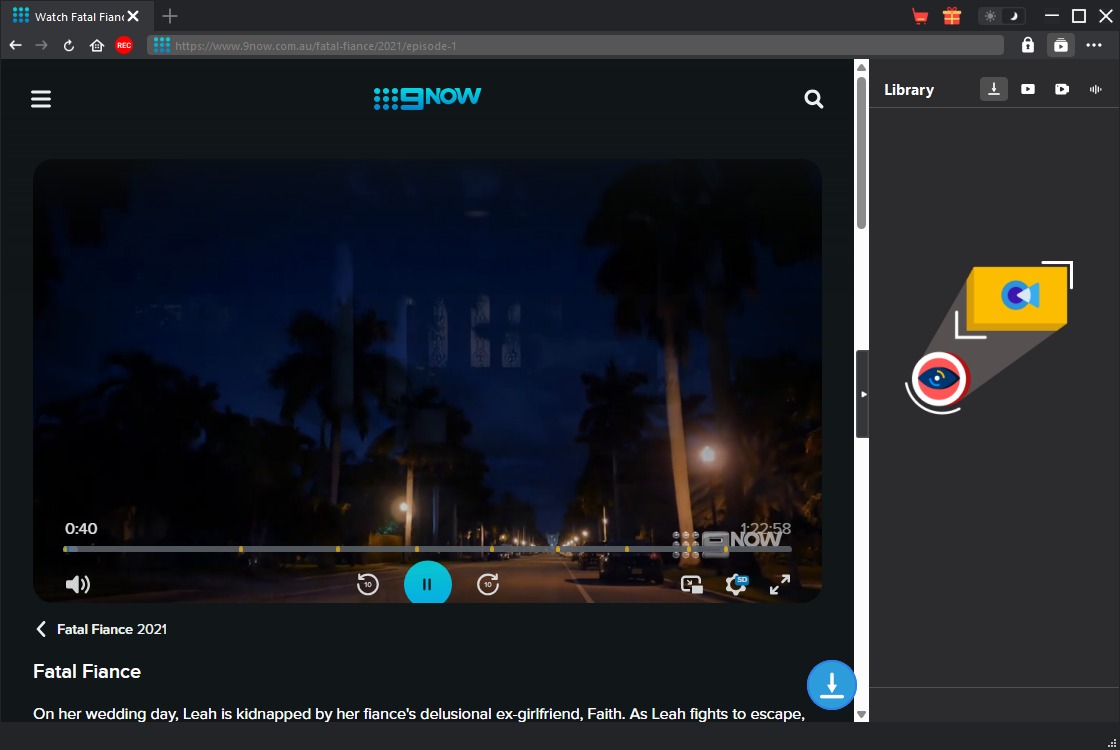Screen dimensions: 1120x750
Task: Open the shopping cart icon
Action: point(920,16)
